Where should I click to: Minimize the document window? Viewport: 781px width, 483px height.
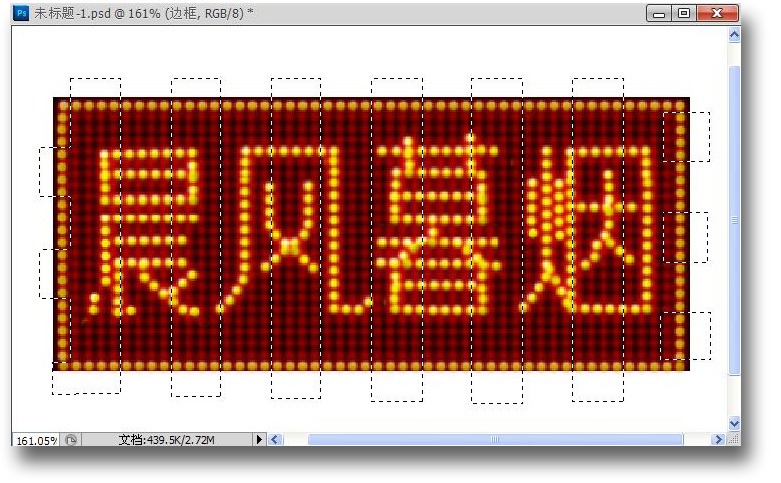click(x=658, y=13)
